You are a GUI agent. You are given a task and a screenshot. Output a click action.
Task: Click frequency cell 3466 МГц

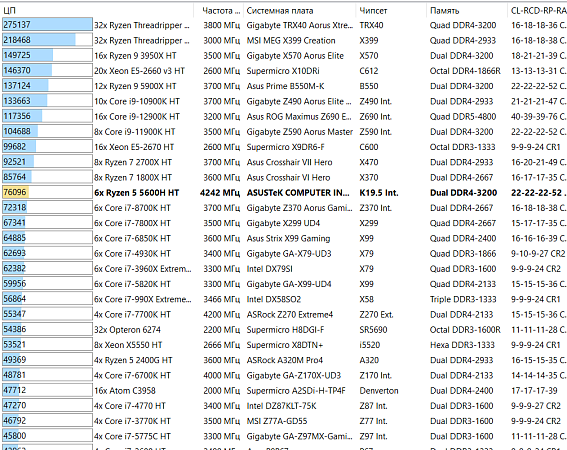(x=221, y=299)
